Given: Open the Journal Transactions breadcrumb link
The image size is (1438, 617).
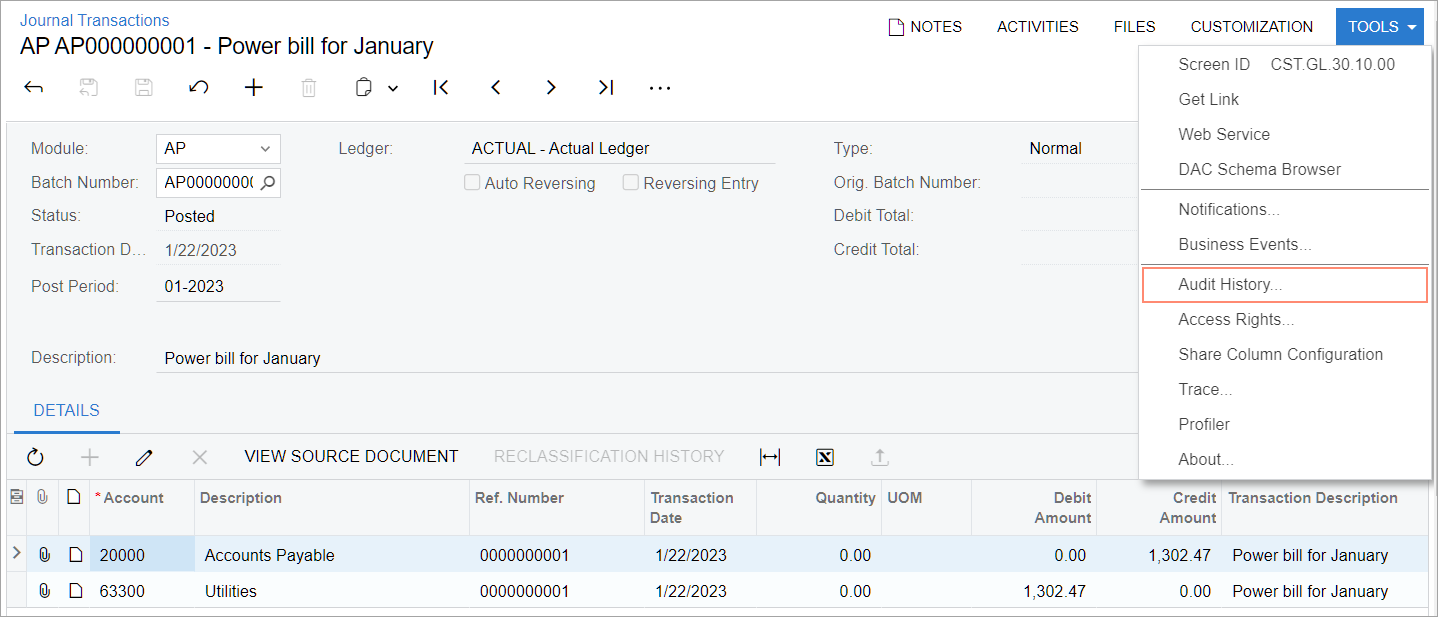Looking at the screenshot, I should pyautogui.click(x=94, y=20).
